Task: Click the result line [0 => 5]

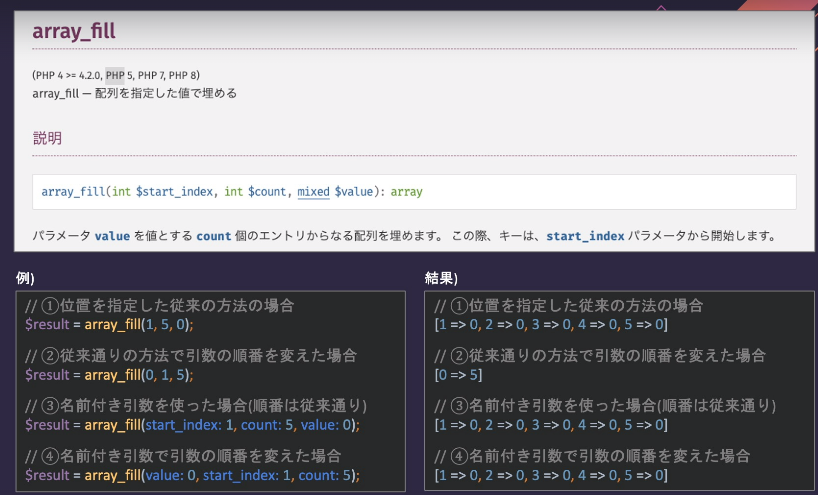Action: (x=458, y=375)
